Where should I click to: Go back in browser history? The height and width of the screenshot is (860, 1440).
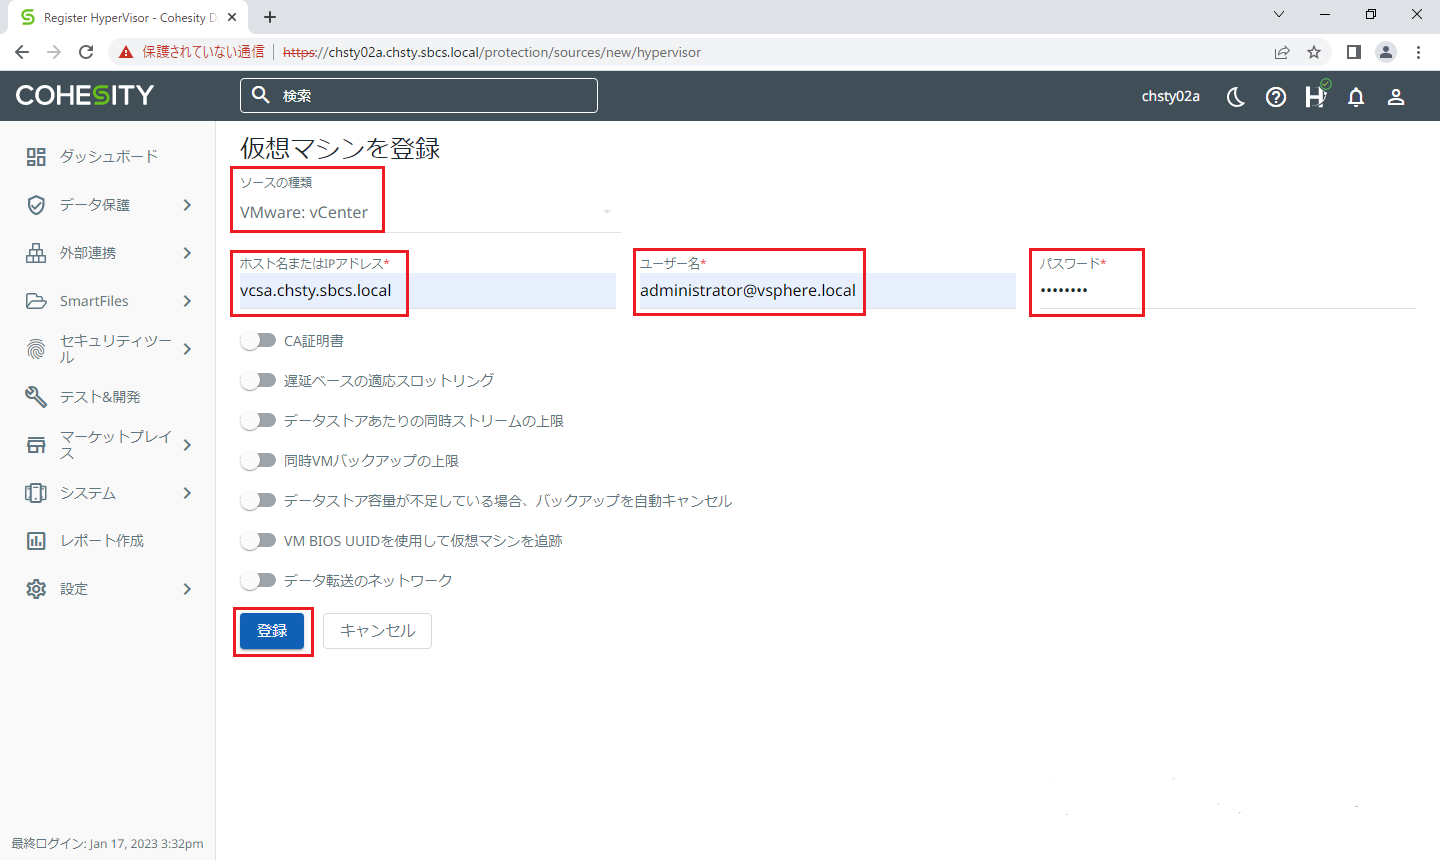(22, 52)
